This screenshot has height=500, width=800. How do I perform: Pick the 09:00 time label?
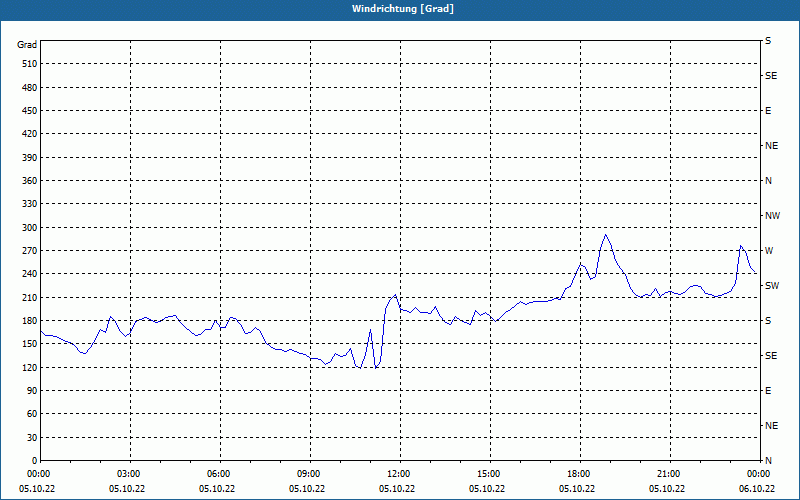pos(310,473)
